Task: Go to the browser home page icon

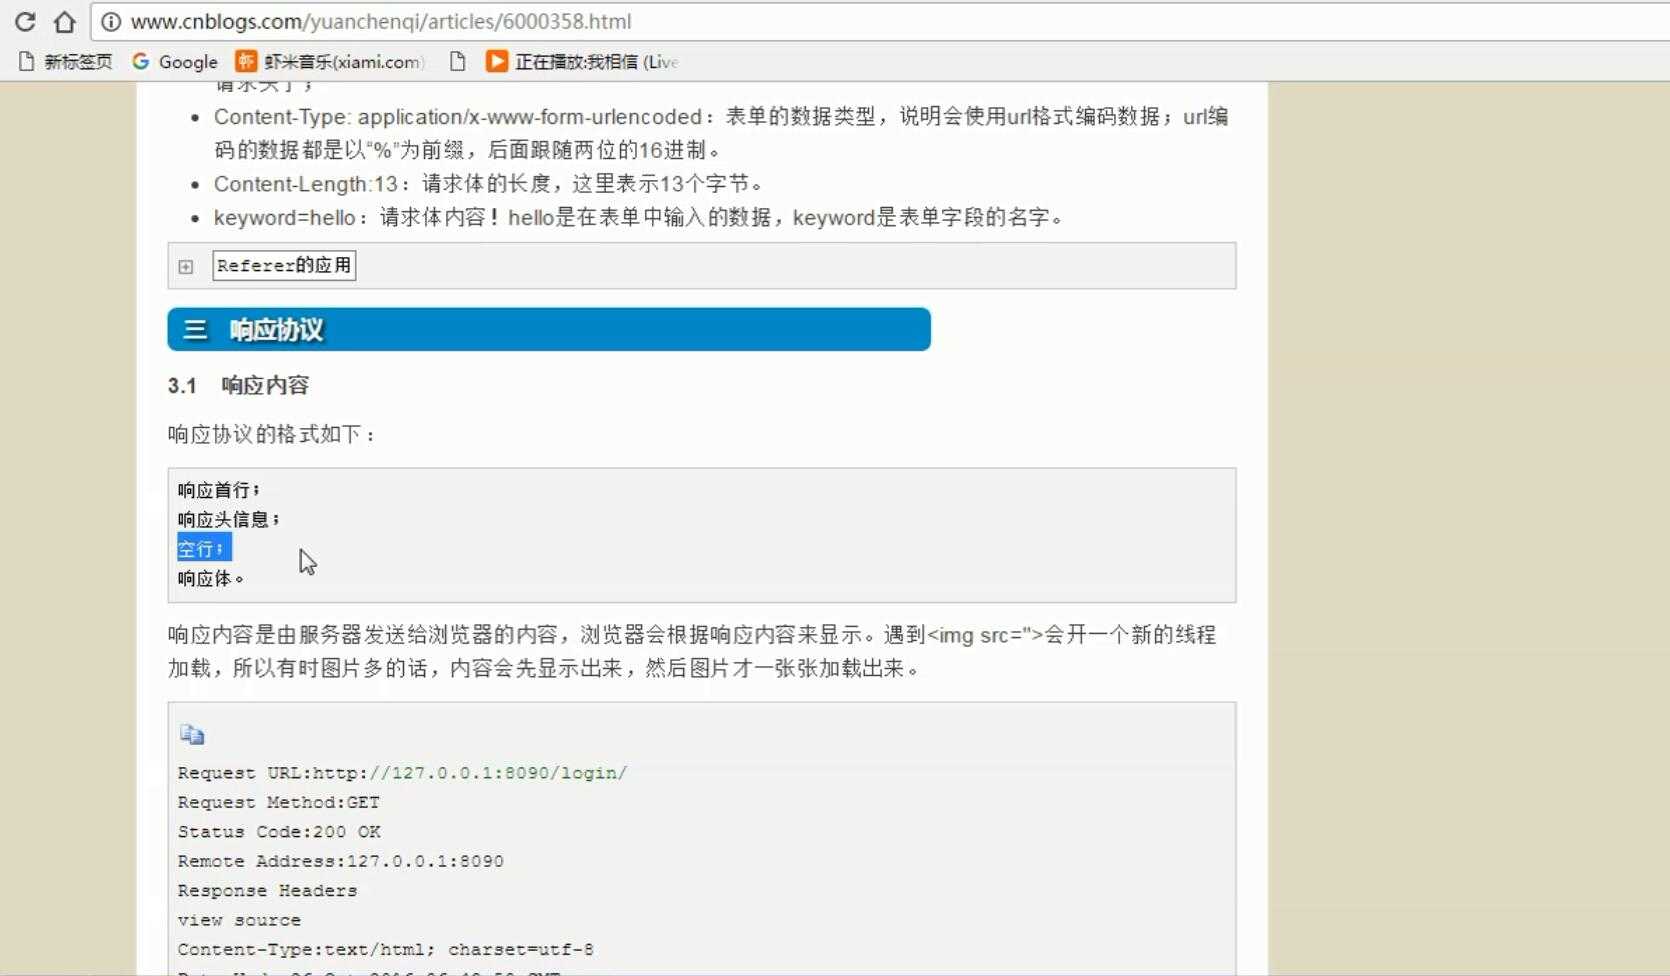Action: [x=64, y=21]
